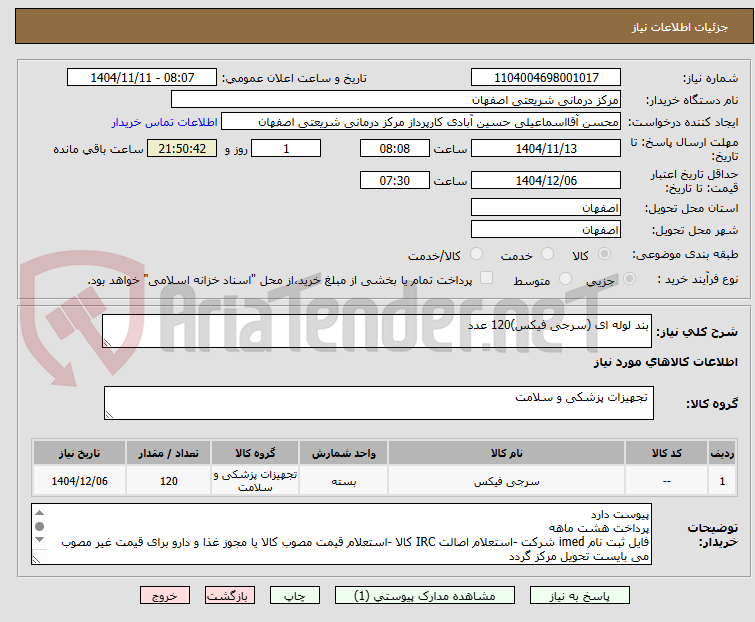Click the کد کالا column header
Screen dimensions: 755x622
pyautogui.click(x=666, y=453)
